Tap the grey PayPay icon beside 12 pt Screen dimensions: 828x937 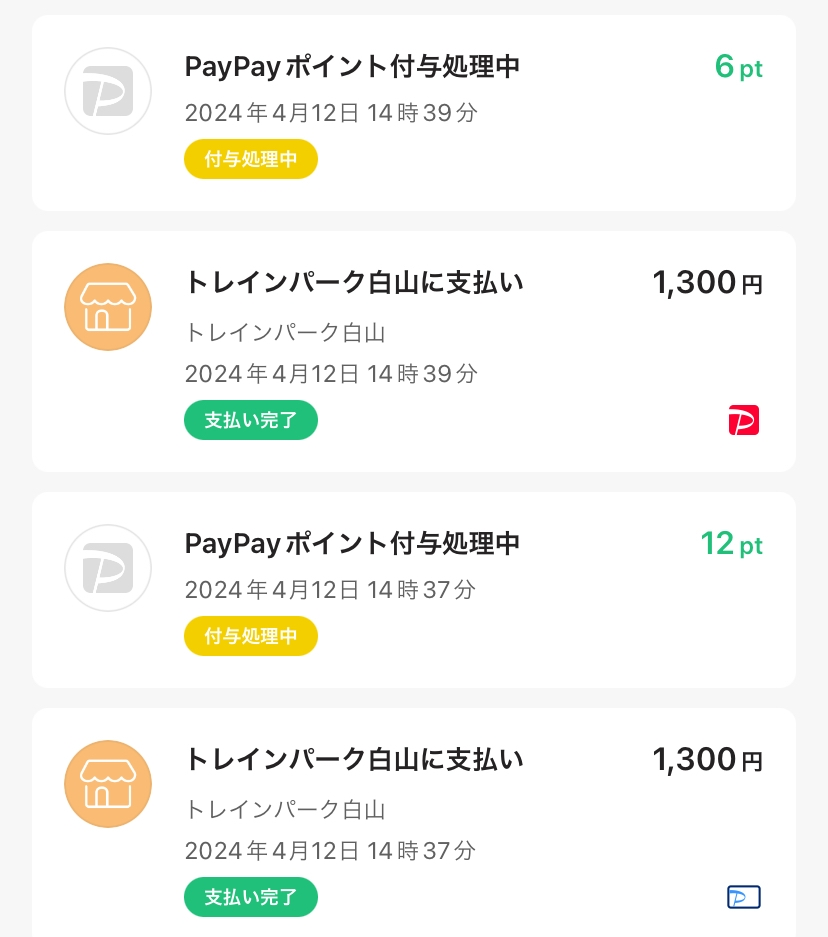tap(108, 568)
